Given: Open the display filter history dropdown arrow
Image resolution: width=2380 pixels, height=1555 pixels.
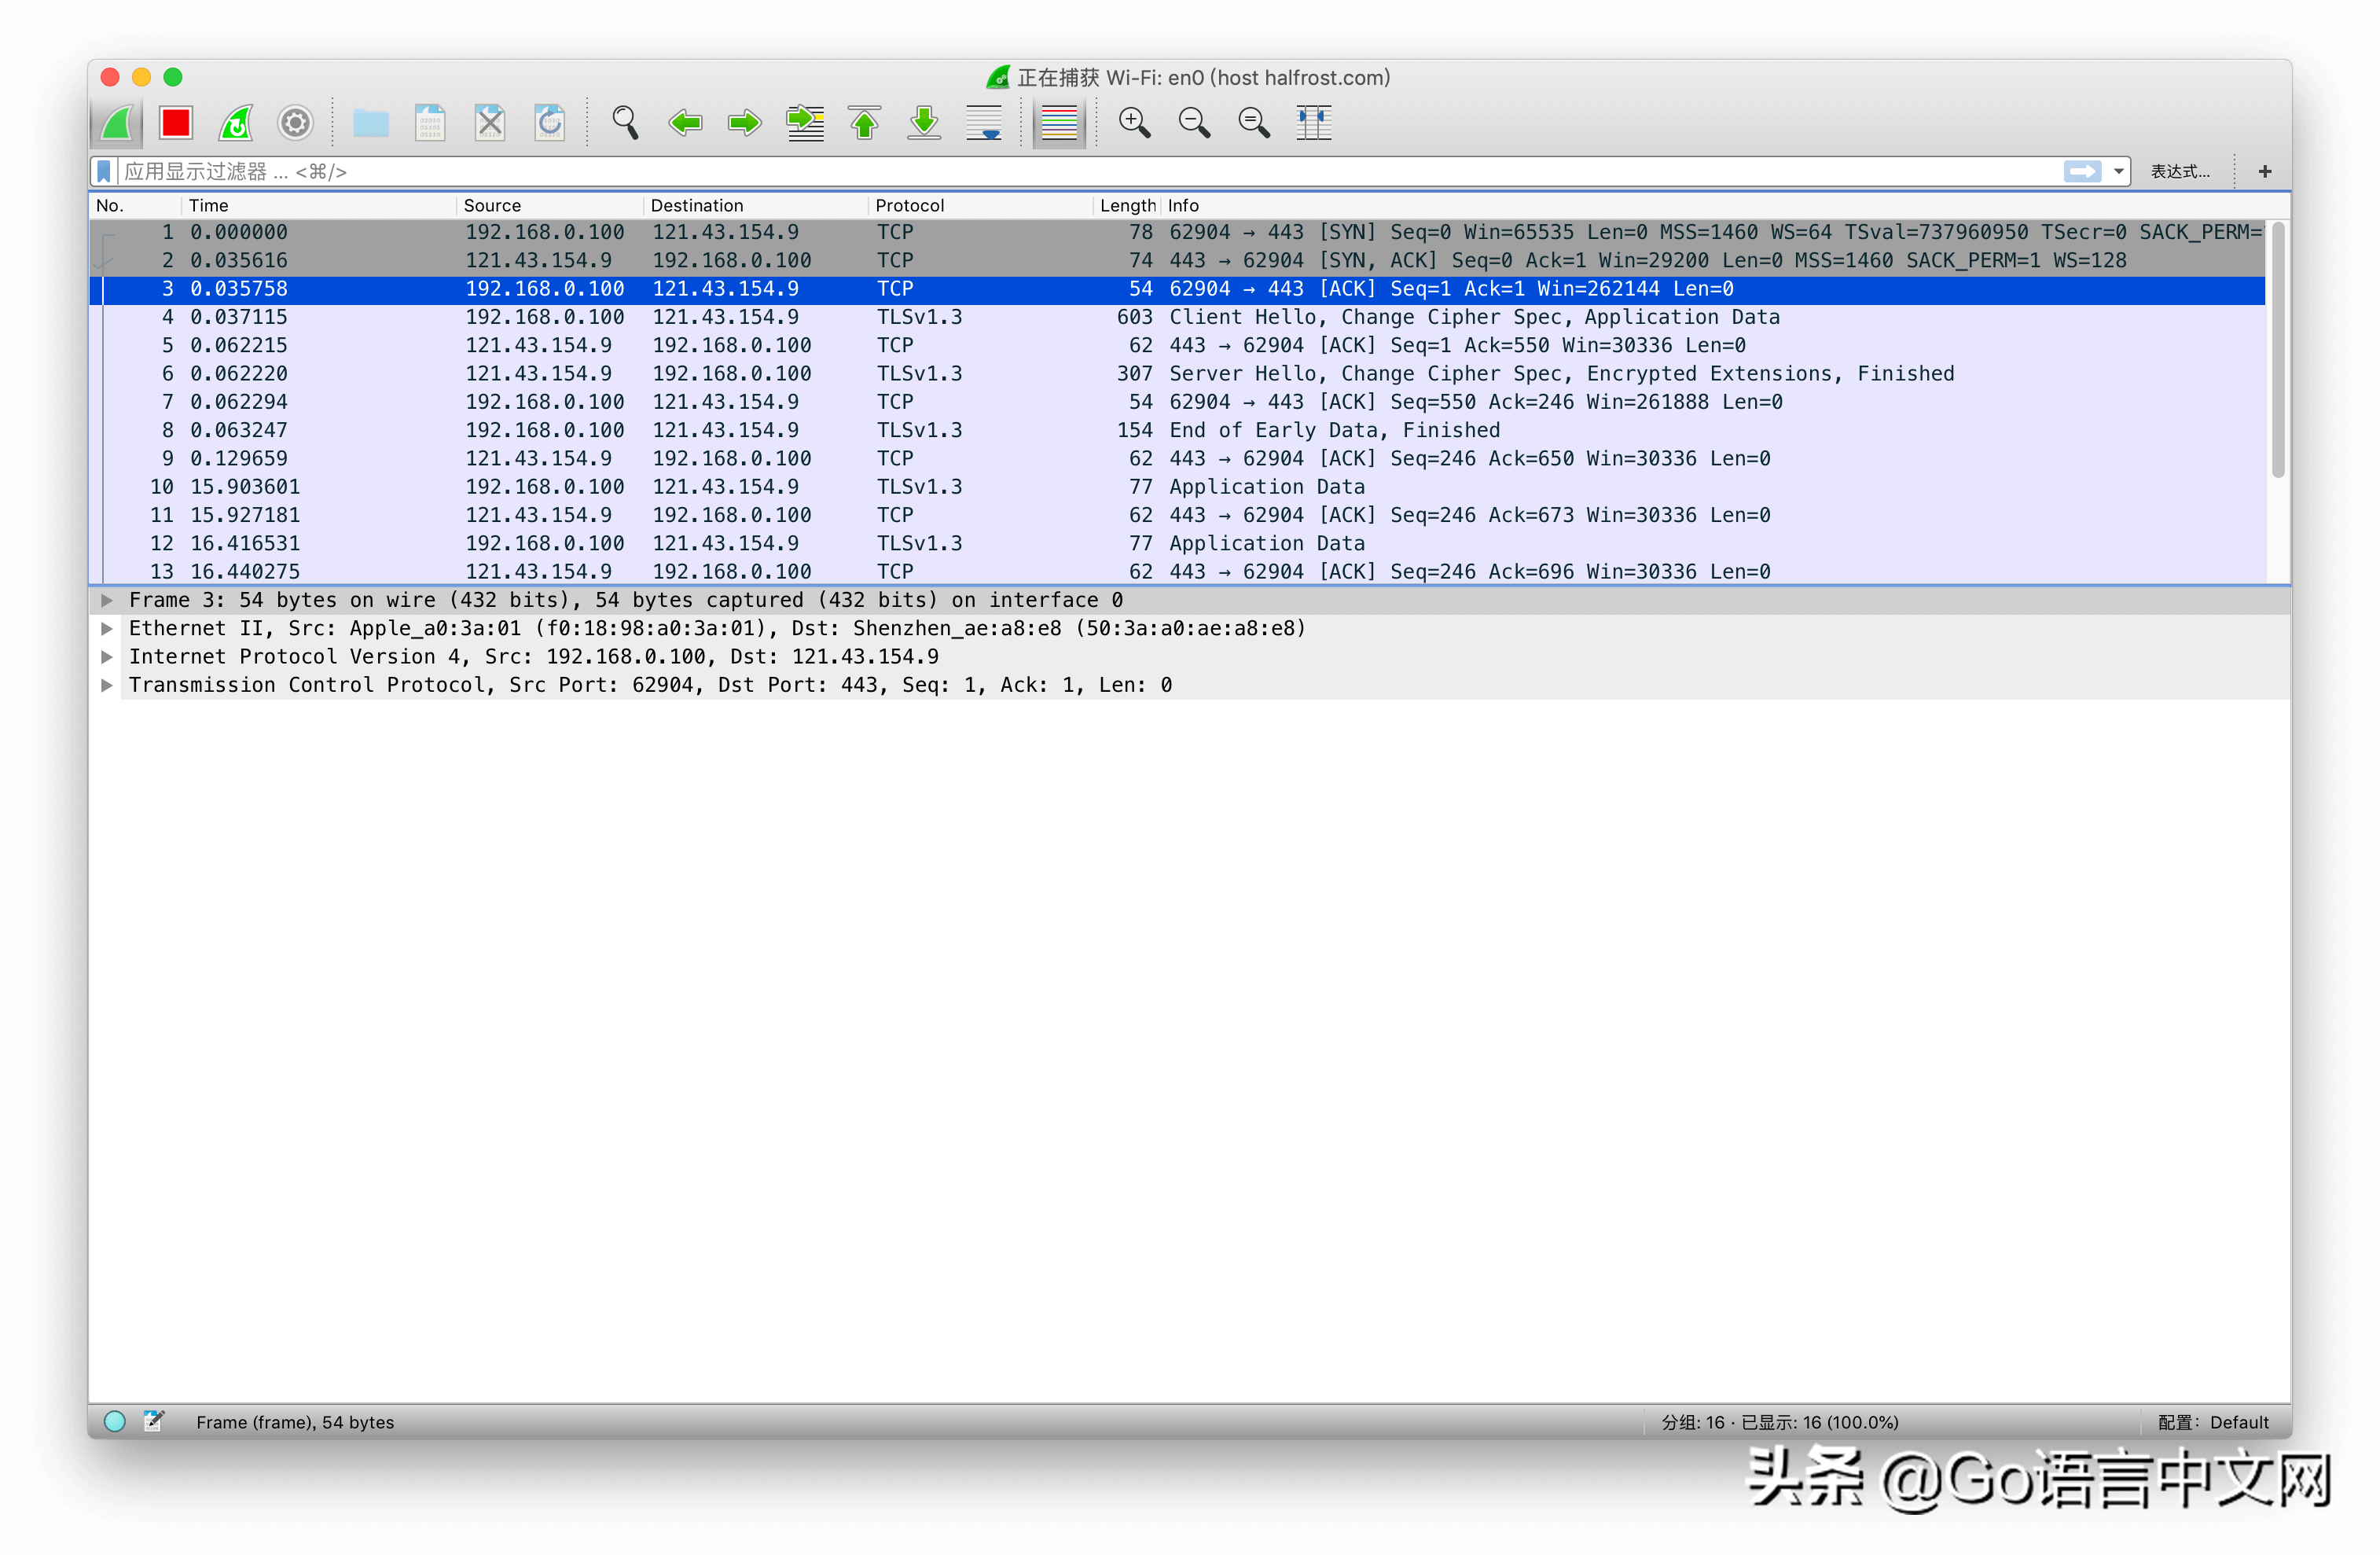Looking at the screenshot, I should tap(2118, 172).
